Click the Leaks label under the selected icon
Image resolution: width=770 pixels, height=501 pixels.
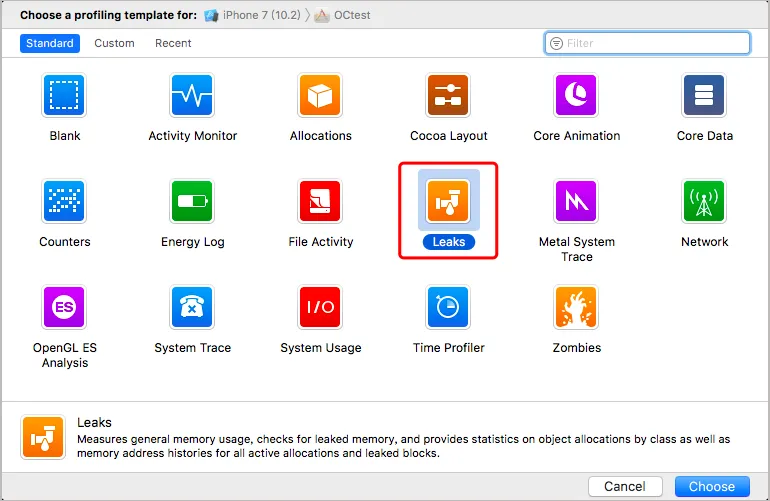[449, 242]
